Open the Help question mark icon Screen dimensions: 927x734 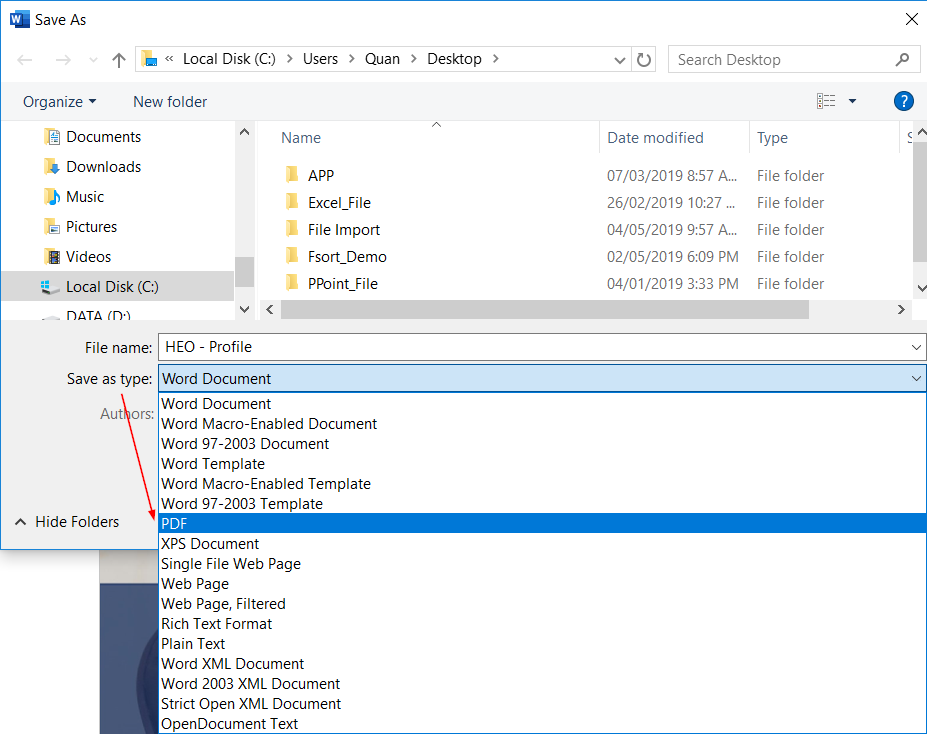903,101
